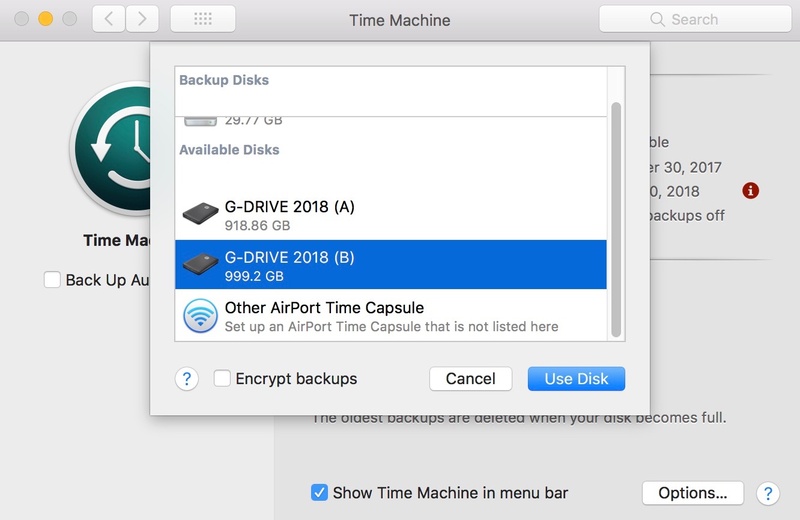Click the 999.2 GB size text
Viewport: 800px width, 520px height.
coord(254,276)
